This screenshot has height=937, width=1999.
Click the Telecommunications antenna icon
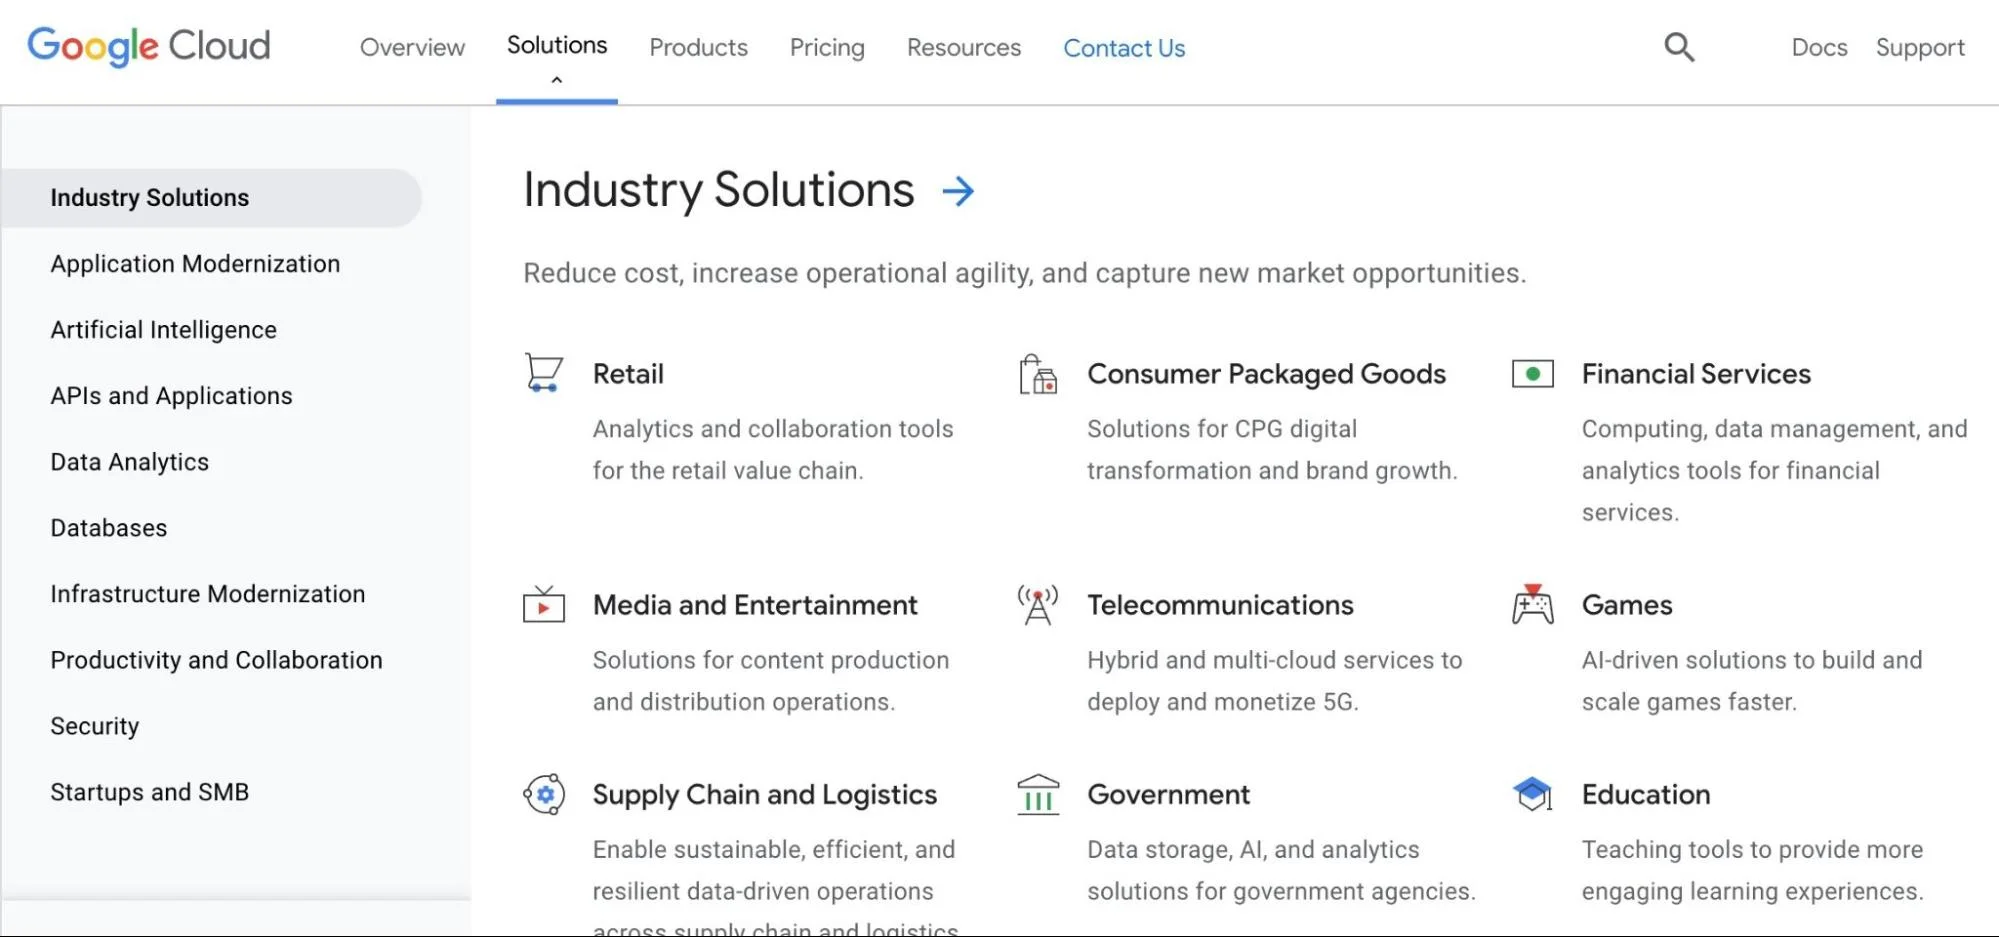pyautogui.click(x=1038, y=605)
